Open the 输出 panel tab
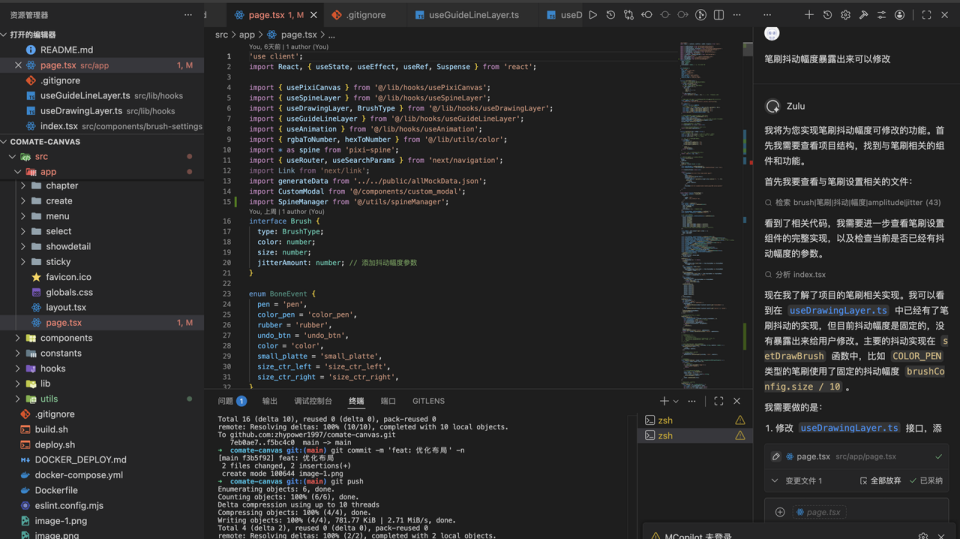Image resolution: width=960 pixels, height=539 pixels. click(x=270, y=401)
